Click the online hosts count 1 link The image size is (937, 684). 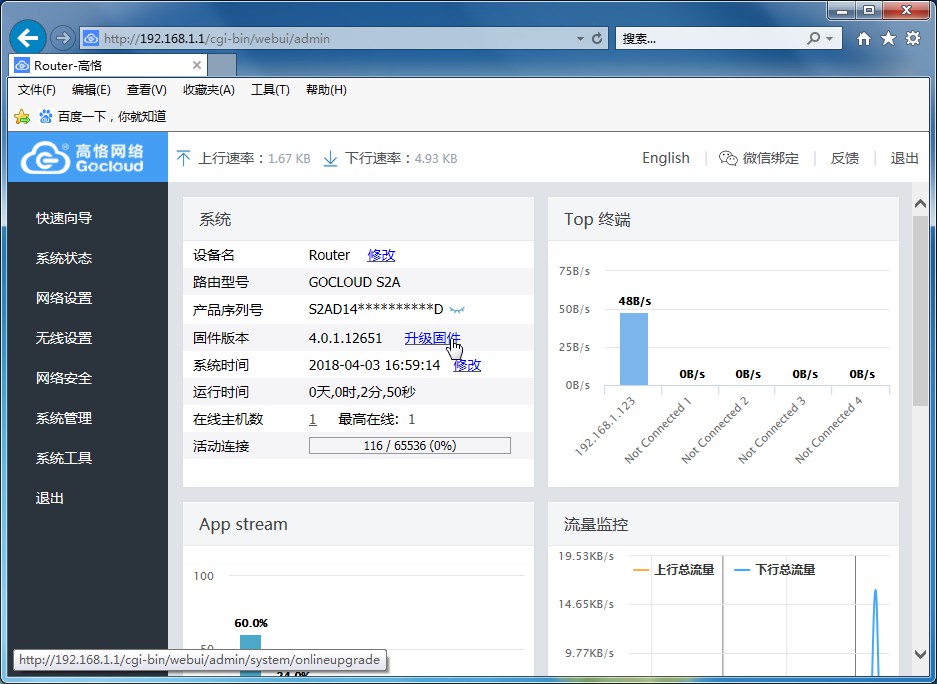pos(313,419)
